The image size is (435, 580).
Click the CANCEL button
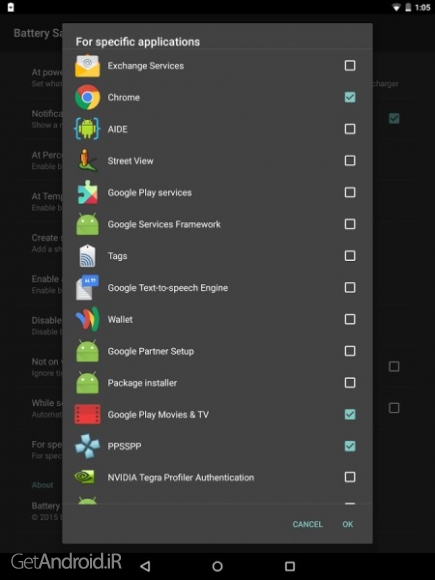point(307,524)
